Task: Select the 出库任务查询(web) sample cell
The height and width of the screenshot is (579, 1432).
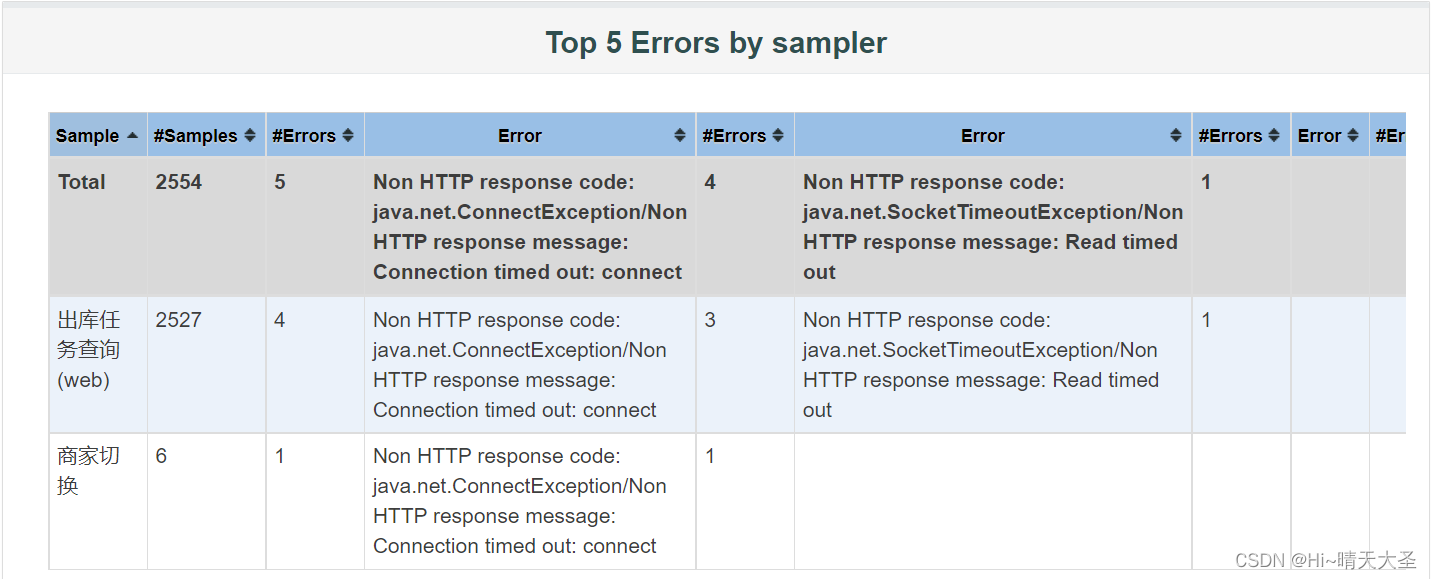Action: pos(89,350)
